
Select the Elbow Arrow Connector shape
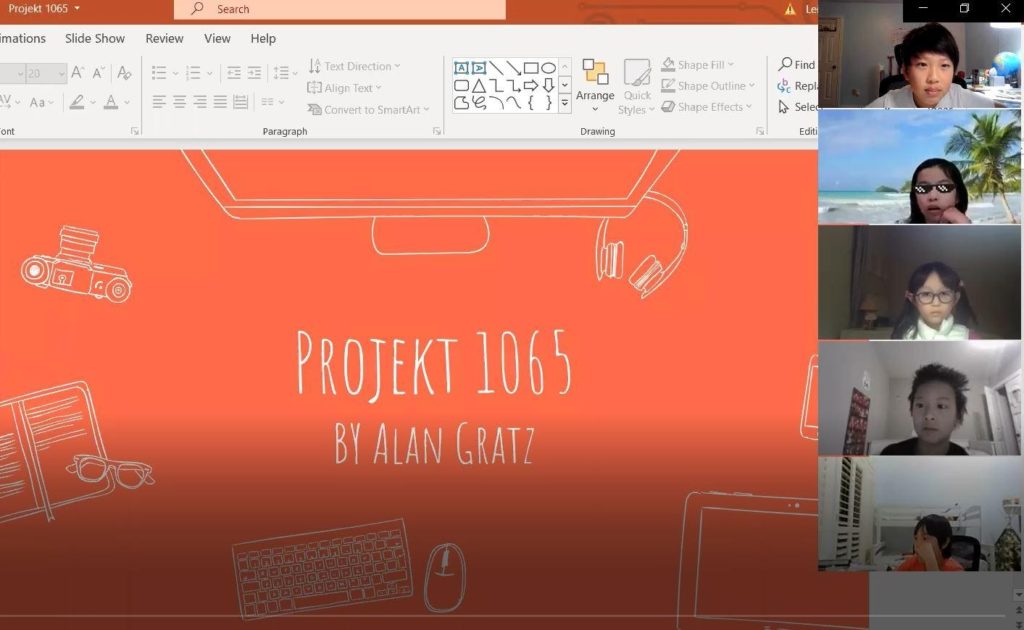click(513, 86)
